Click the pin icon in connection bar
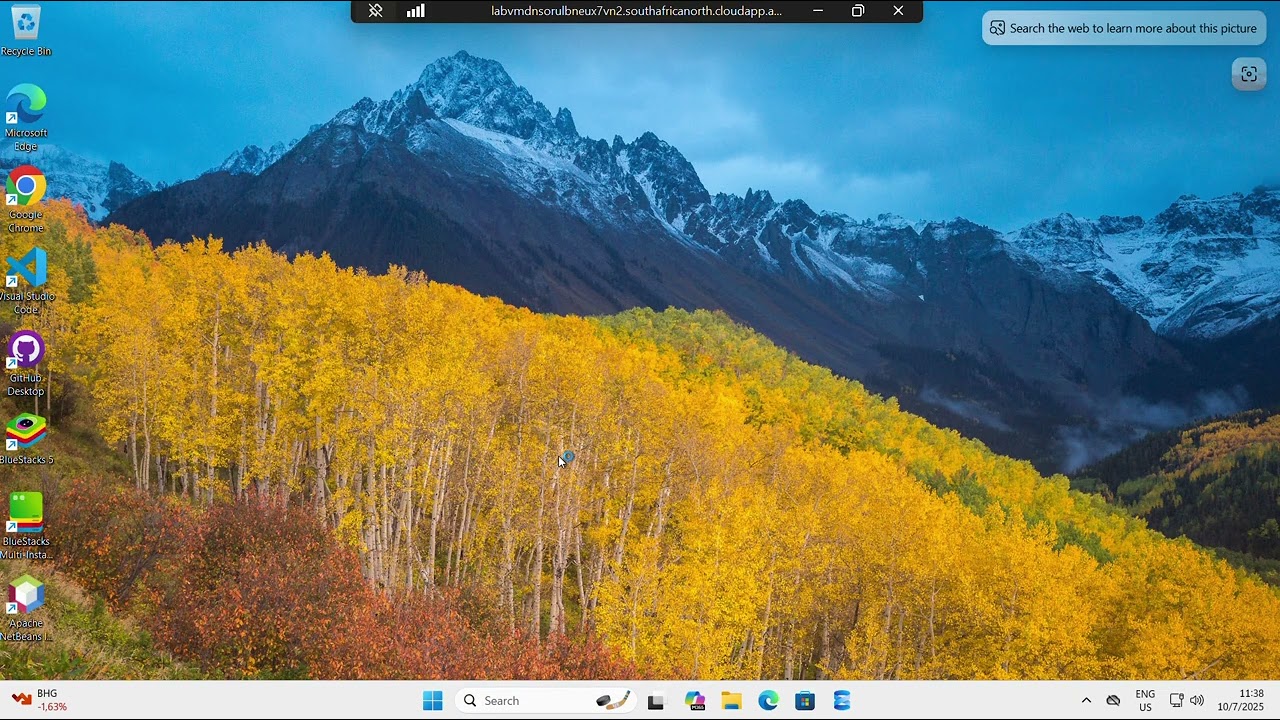1280x720 pixels. [376, 11]
